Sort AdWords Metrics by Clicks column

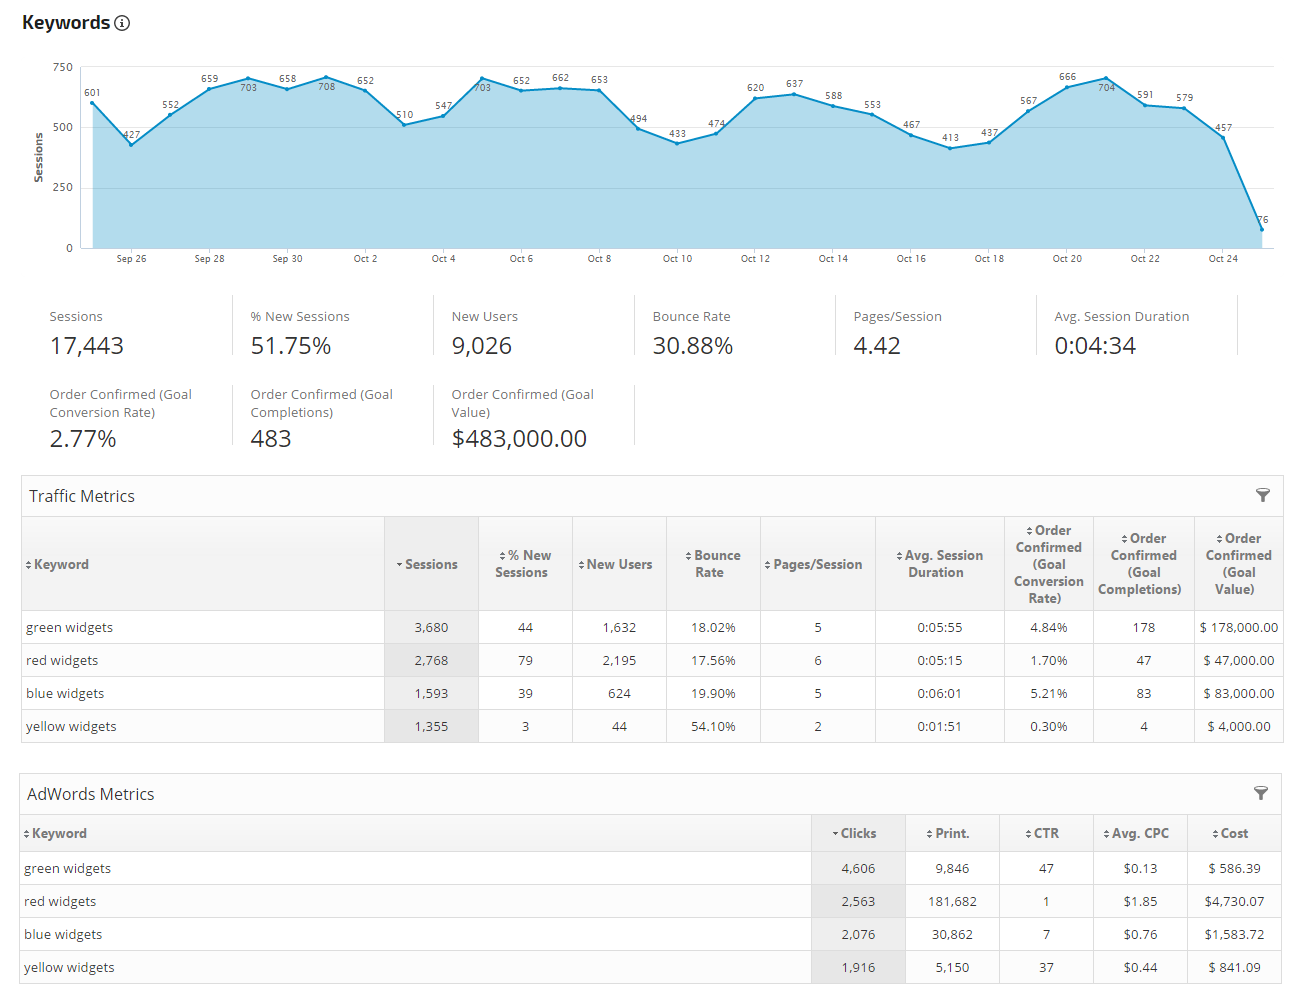pos(857,833)
